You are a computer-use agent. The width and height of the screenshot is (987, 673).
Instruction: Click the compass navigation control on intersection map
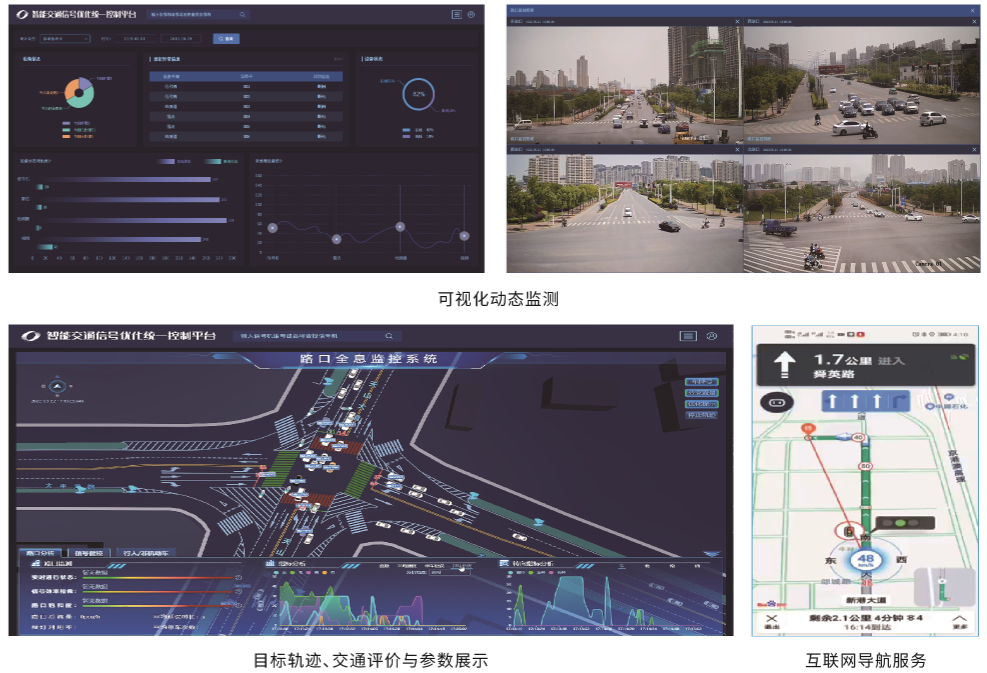58,387
